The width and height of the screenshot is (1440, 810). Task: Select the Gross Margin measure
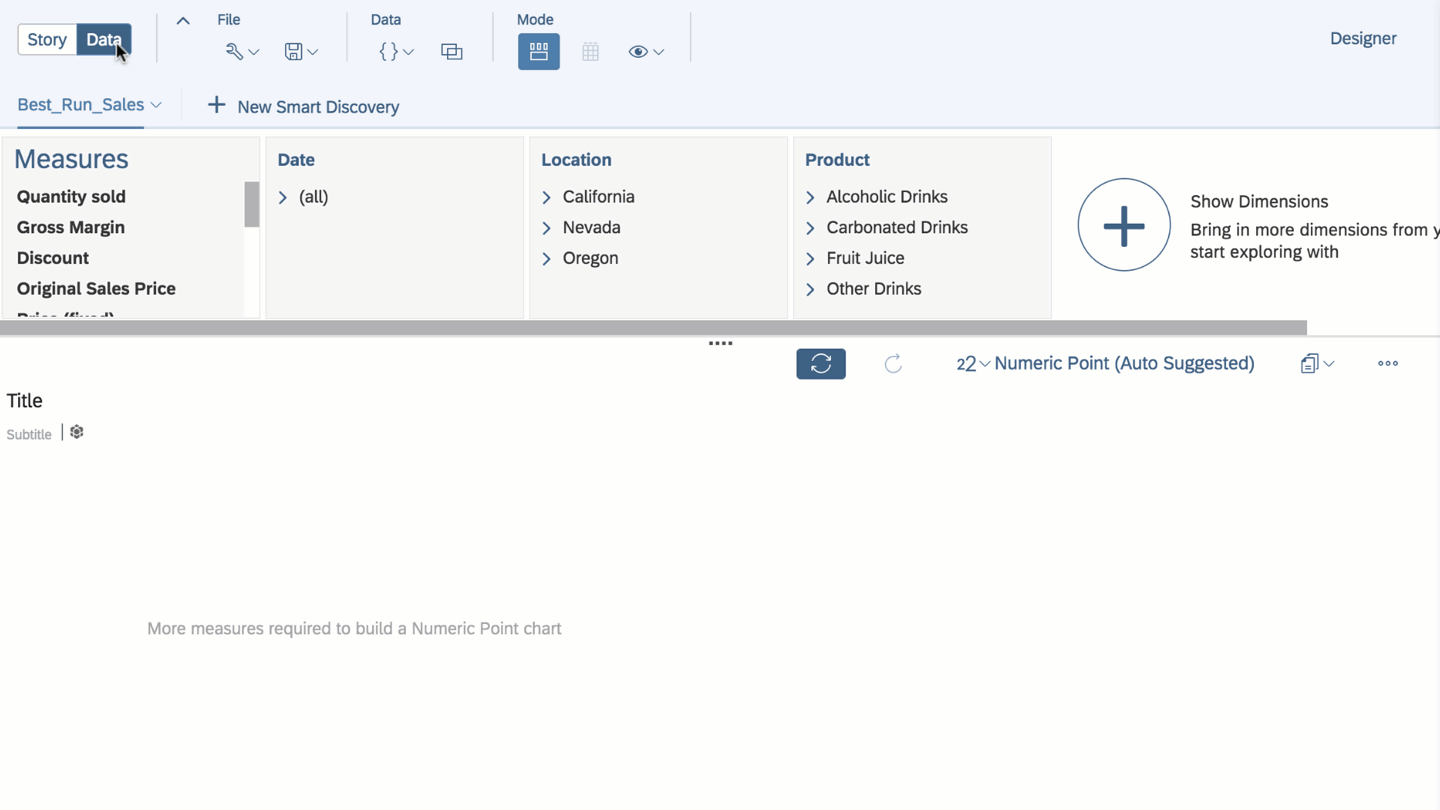pyautogui.click(x=70, y=227)
